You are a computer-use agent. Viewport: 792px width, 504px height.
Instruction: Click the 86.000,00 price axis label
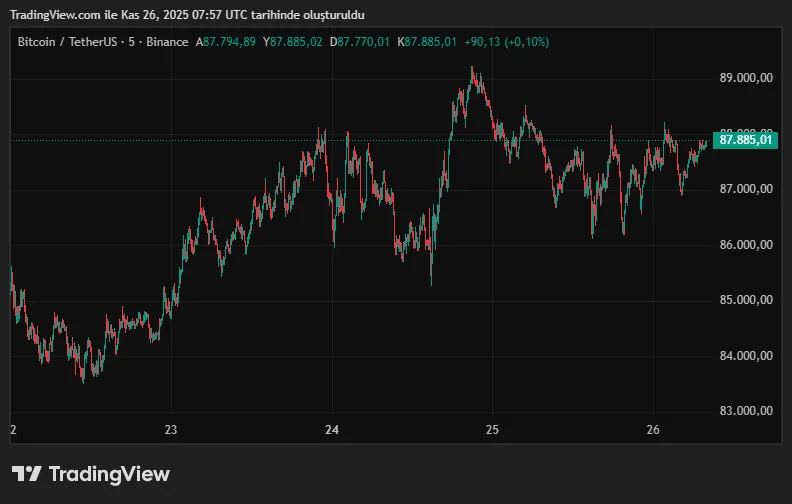tap(746, 245)
